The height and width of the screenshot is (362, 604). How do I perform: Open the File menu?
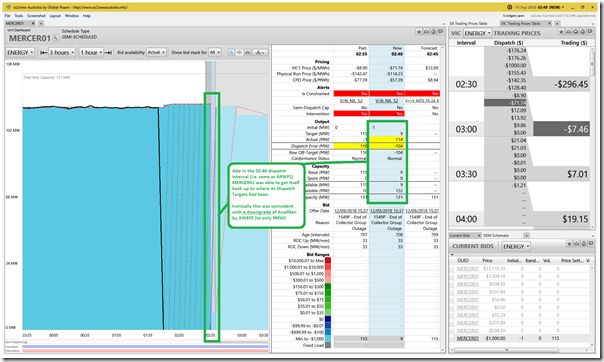pyautogui.click(x=7, y=16)
